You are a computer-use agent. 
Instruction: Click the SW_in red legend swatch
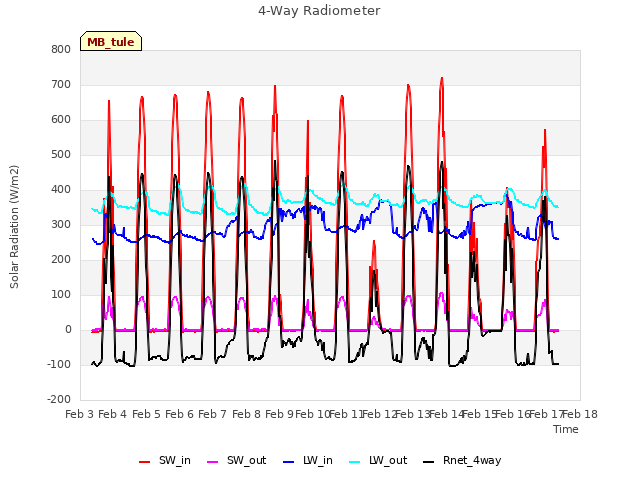pyautogui.click(x=144, y=462)
